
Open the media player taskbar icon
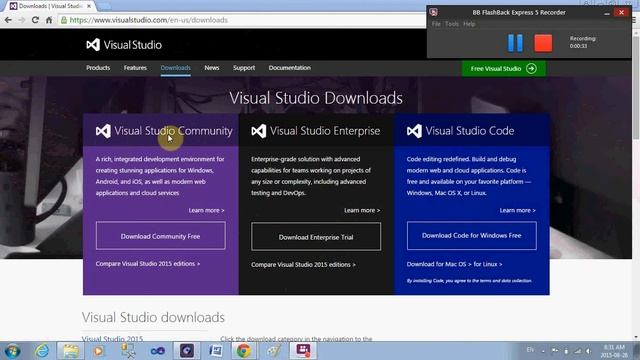98,351
